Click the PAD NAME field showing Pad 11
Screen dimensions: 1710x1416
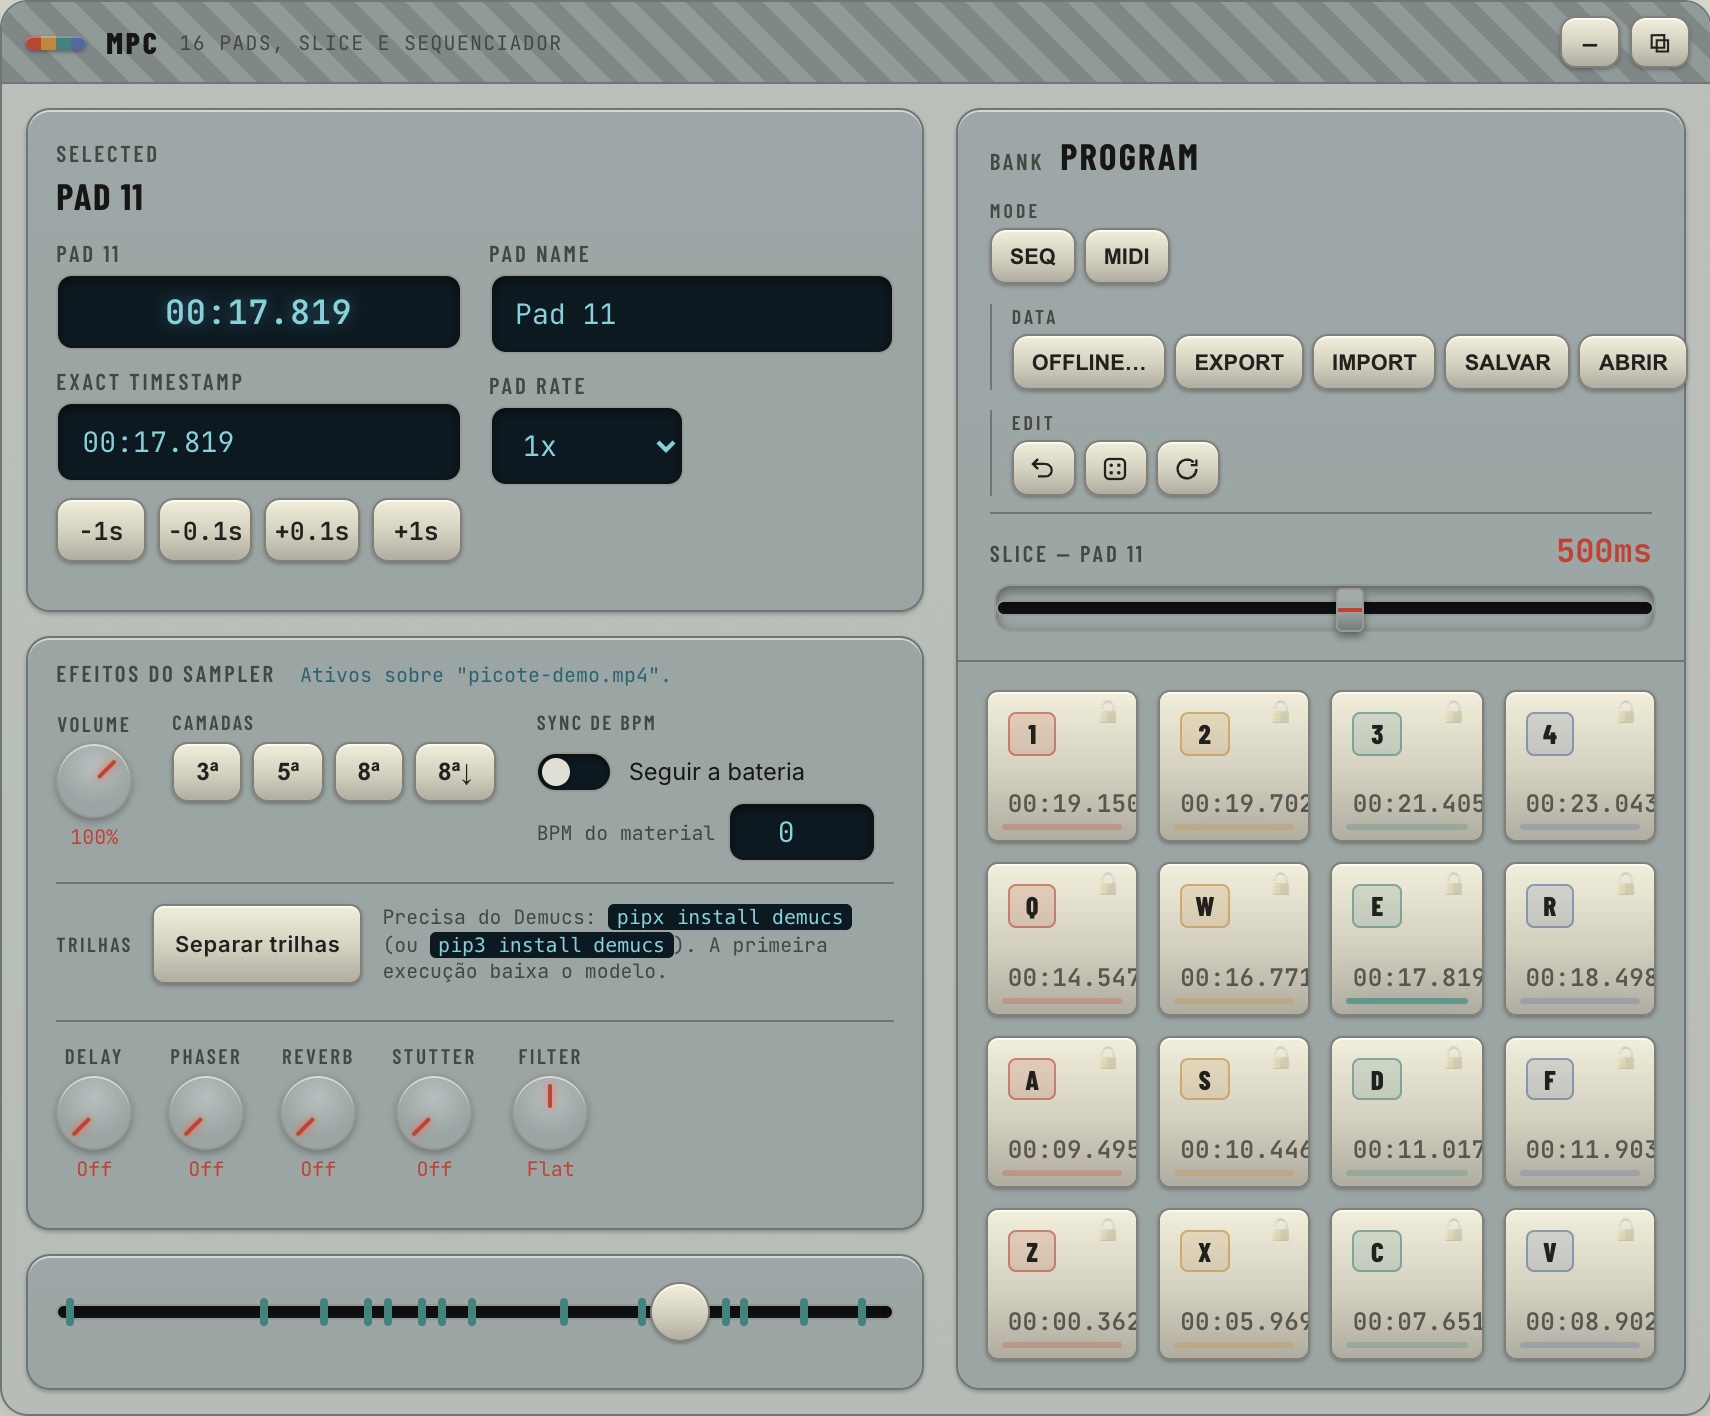point(692,314)
